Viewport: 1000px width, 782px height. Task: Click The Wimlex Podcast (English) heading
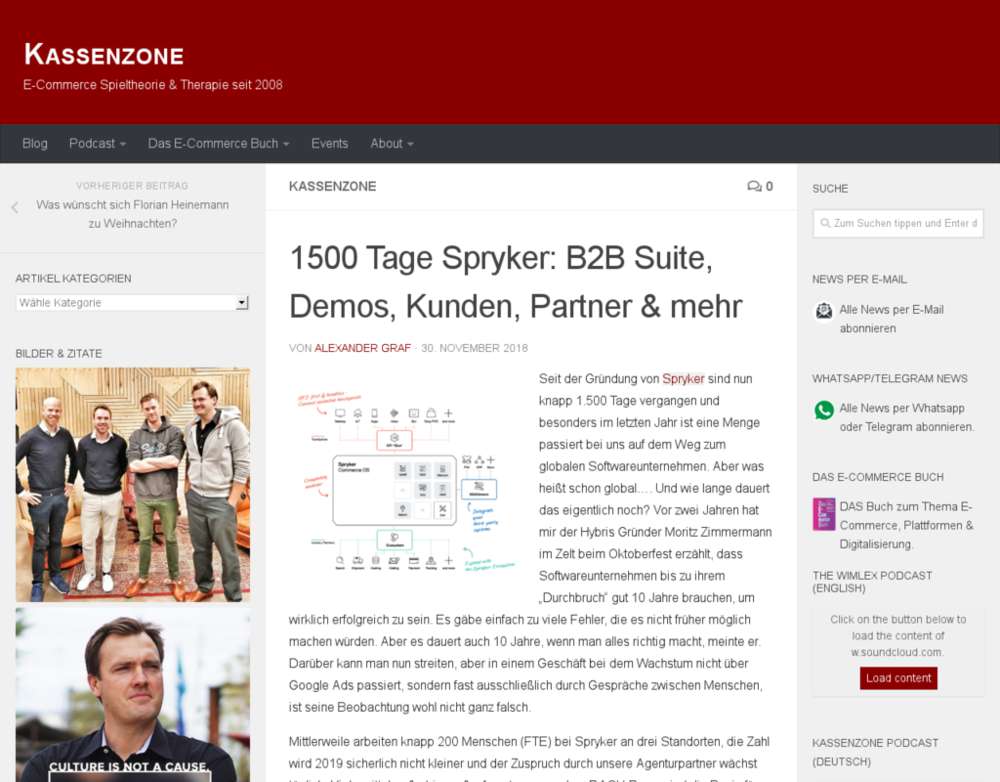(872, 582)
